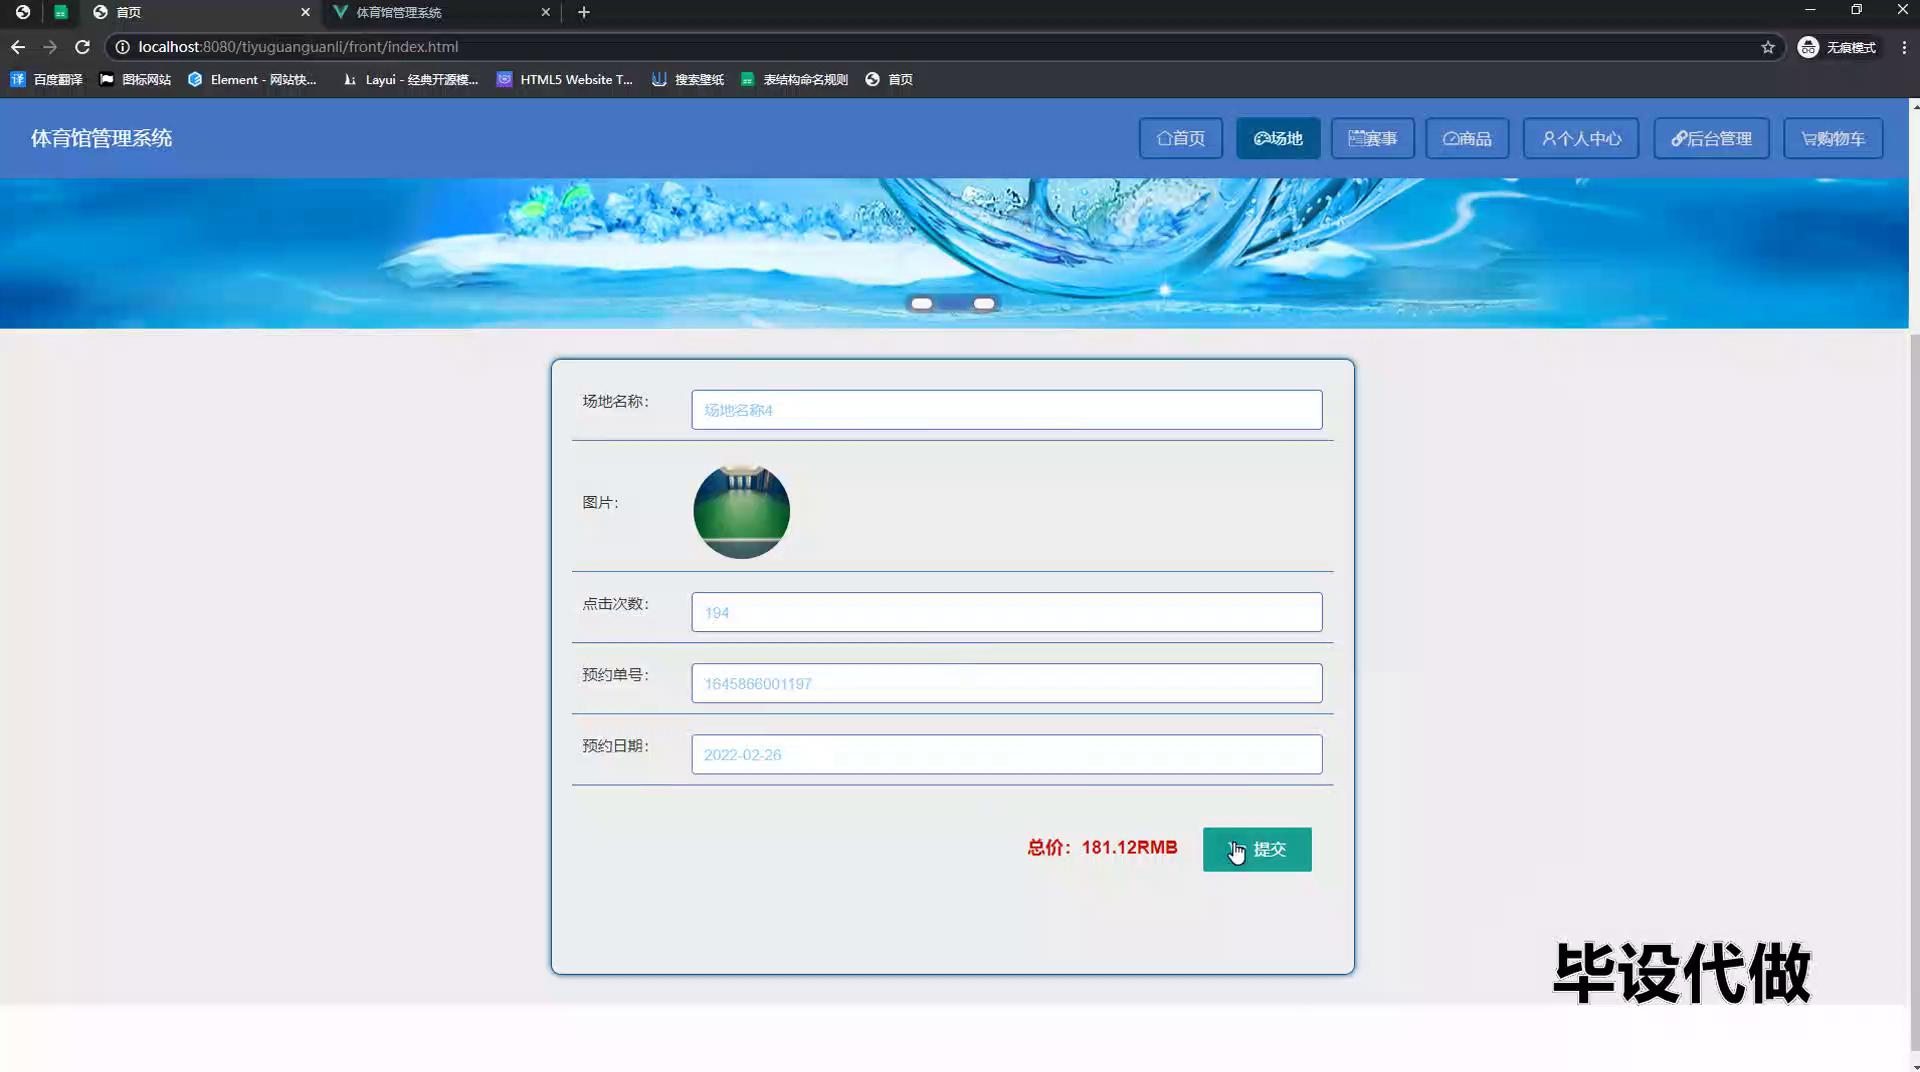The width and height of the screenshot is (1920, 1072).
Task: Select the first carousel slide indicator
Action: tap(921, 303)
